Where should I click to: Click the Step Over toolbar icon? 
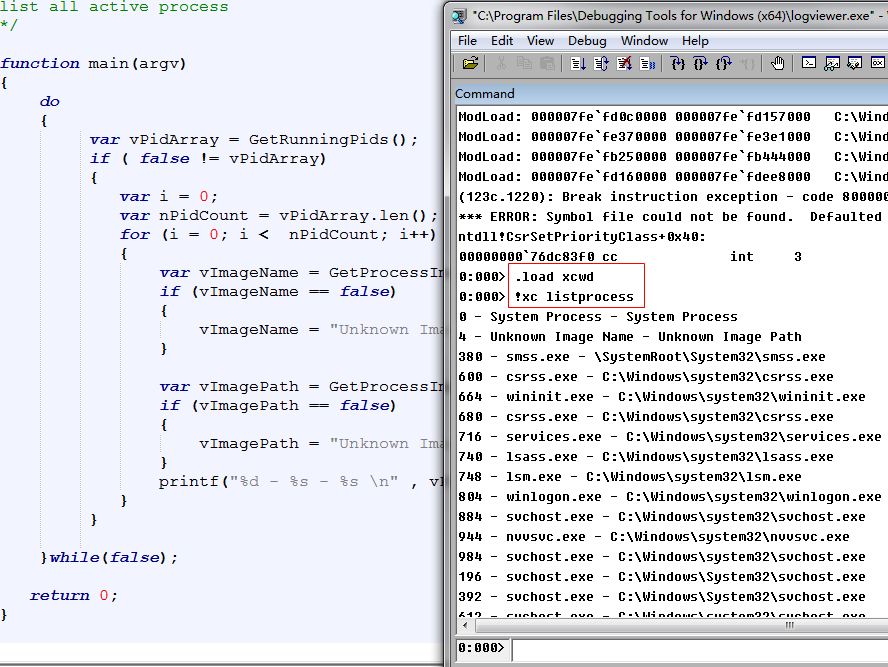coord(701,63)
